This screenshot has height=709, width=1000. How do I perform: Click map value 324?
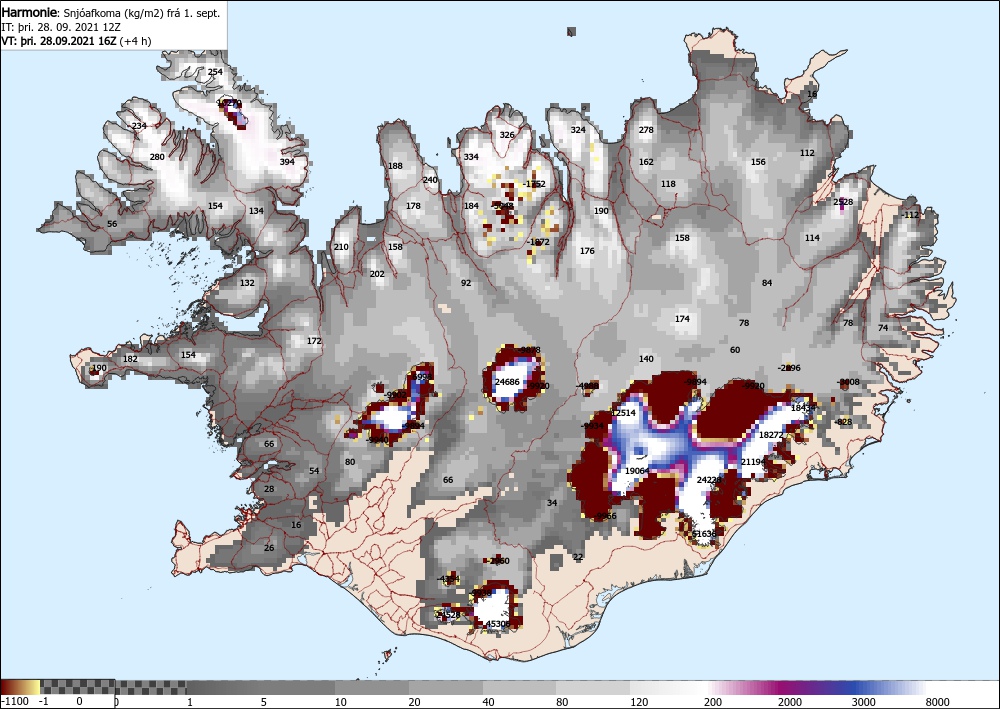578,130
